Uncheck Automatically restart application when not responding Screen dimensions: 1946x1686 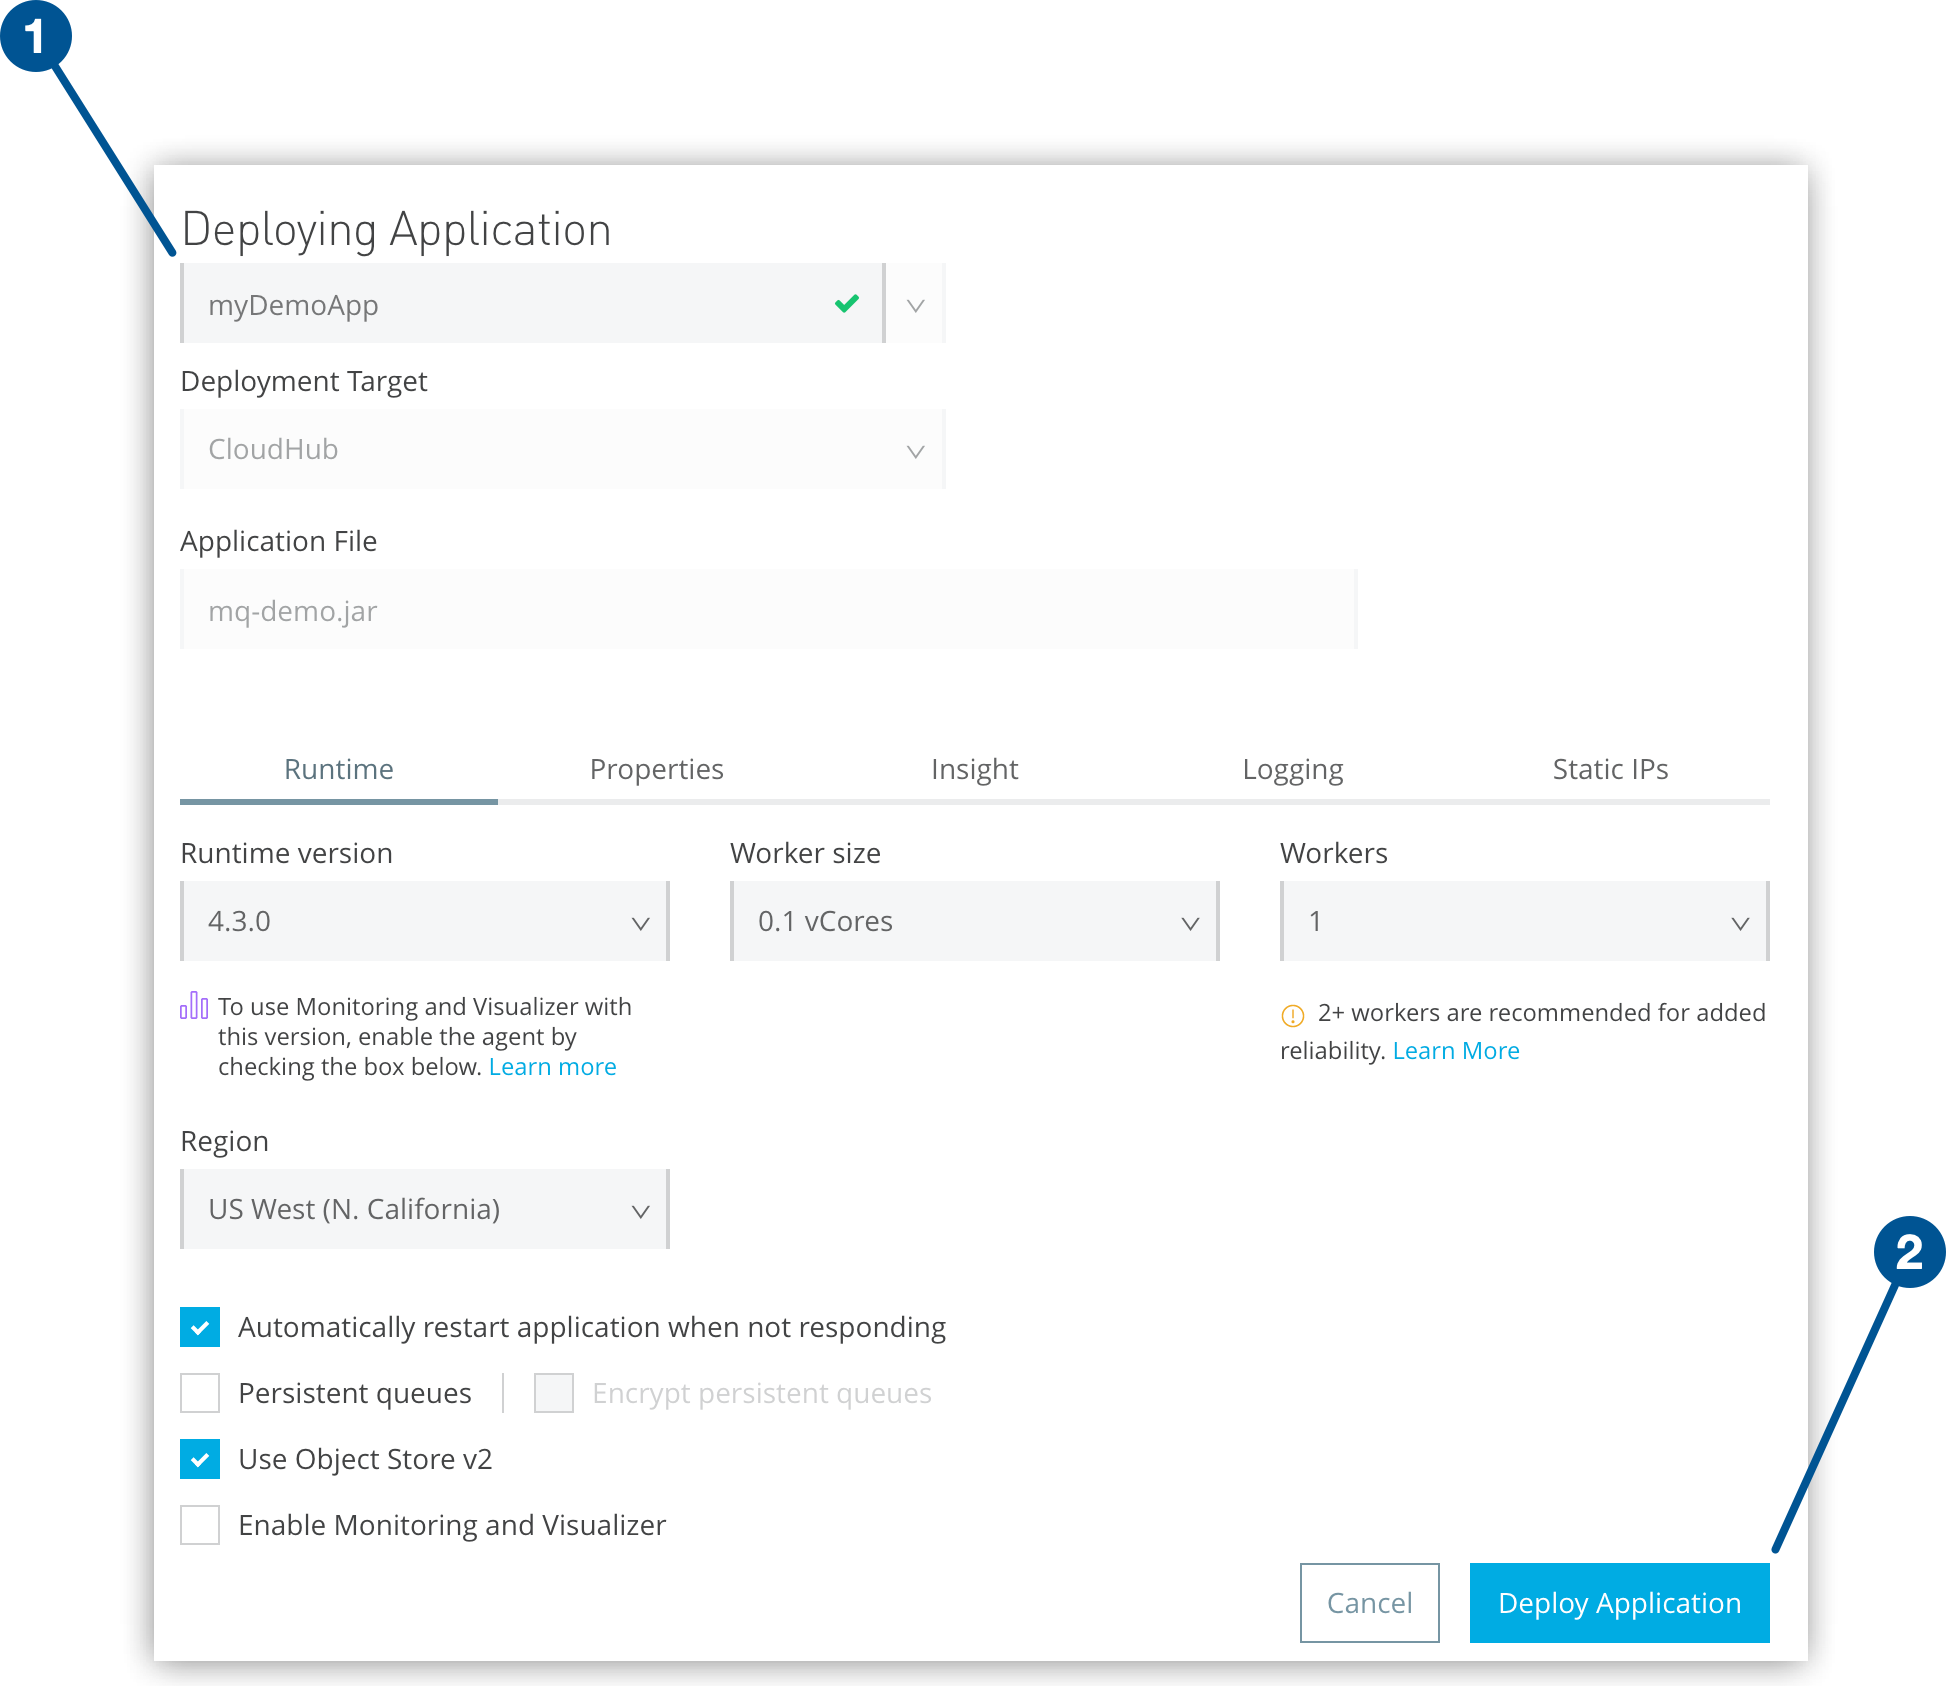pos(200,1326)
